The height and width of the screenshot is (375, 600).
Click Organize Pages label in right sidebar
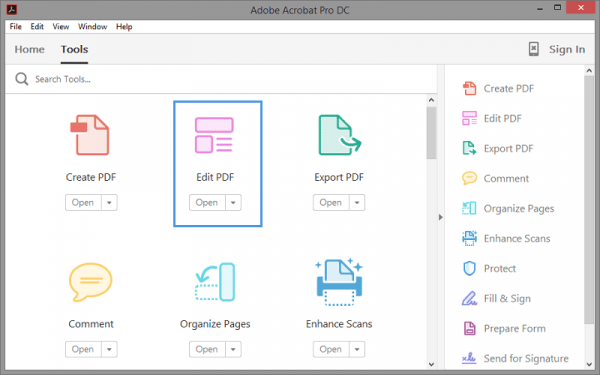coord(519,209)
